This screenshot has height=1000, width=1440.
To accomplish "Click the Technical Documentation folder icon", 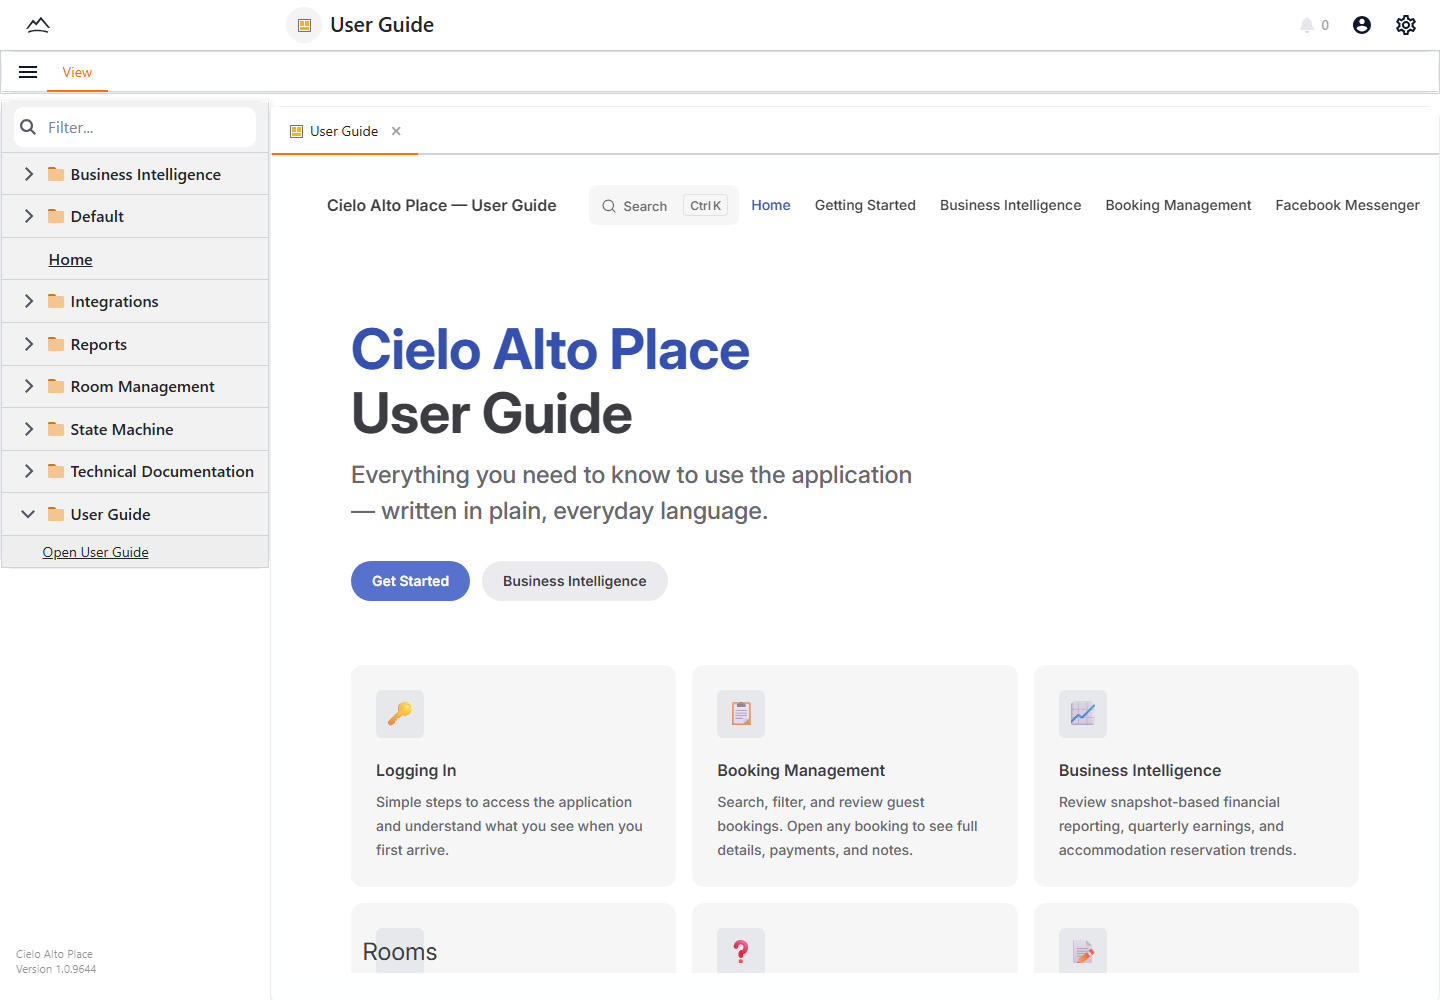I will click(56, 471).
